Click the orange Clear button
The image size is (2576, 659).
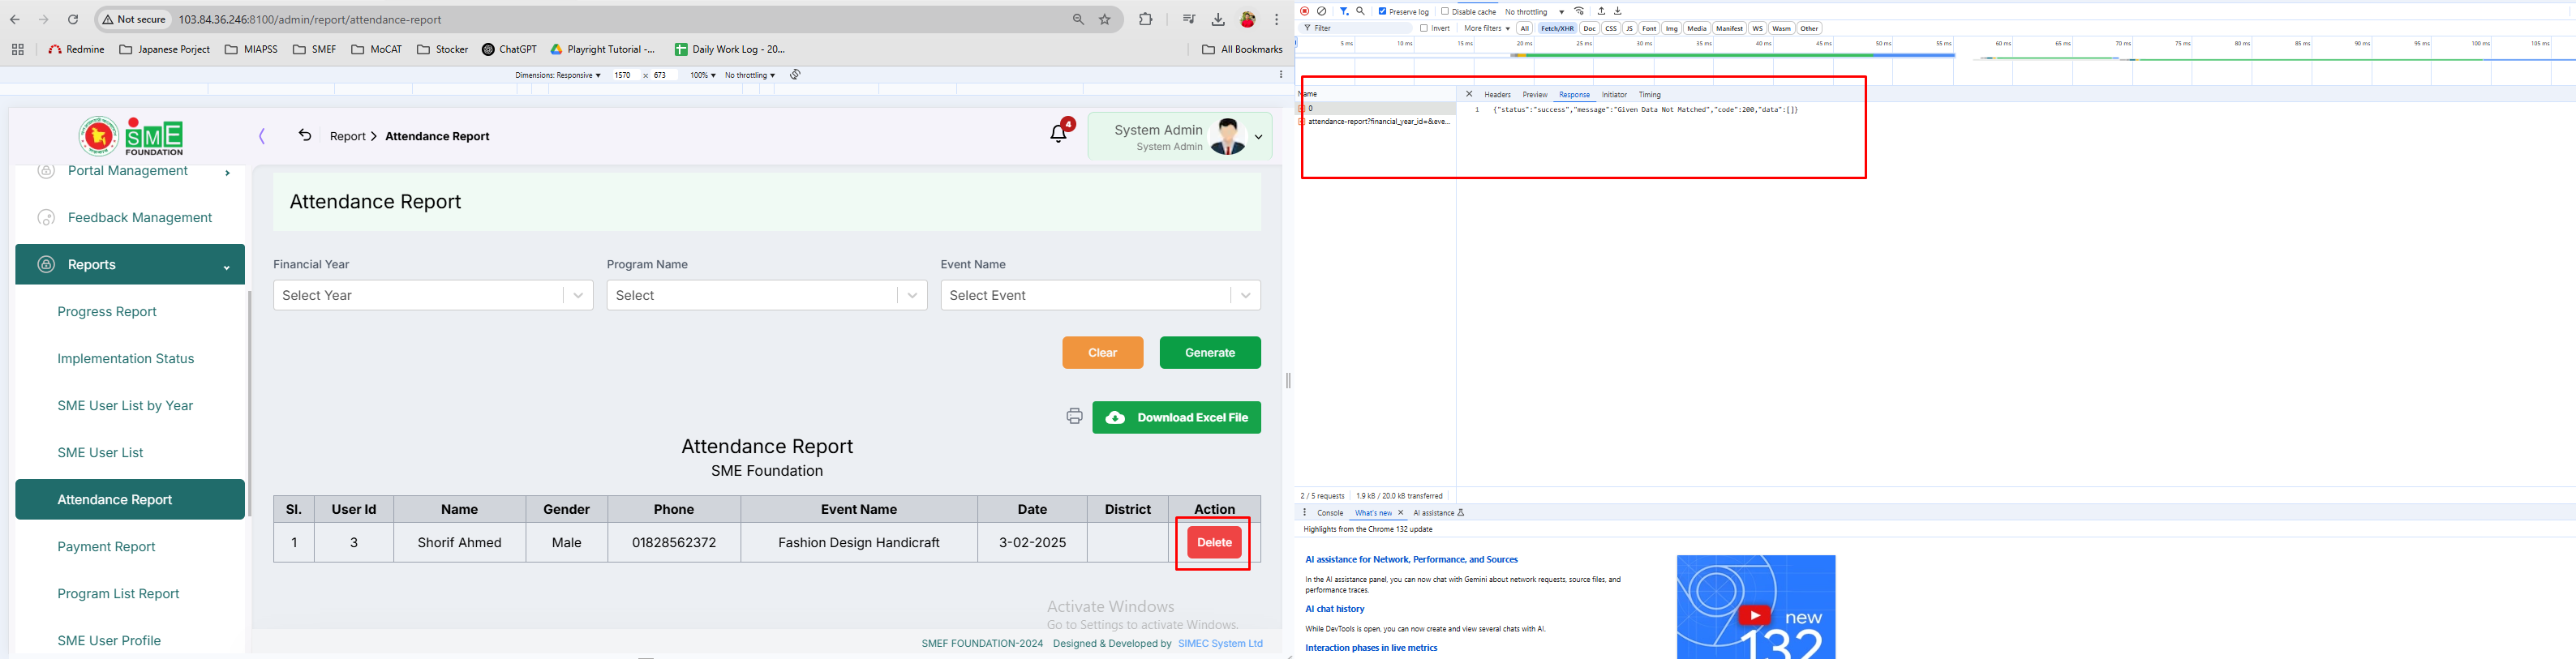(1102, 353)
